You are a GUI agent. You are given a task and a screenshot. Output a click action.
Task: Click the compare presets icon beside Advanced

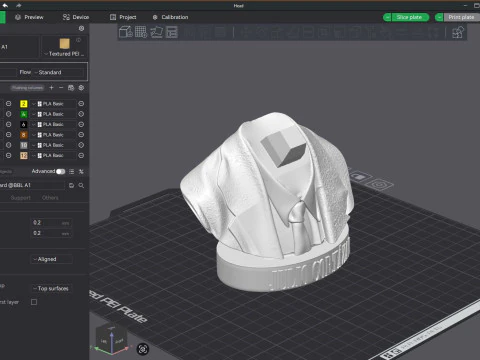[x=81, y=171]
